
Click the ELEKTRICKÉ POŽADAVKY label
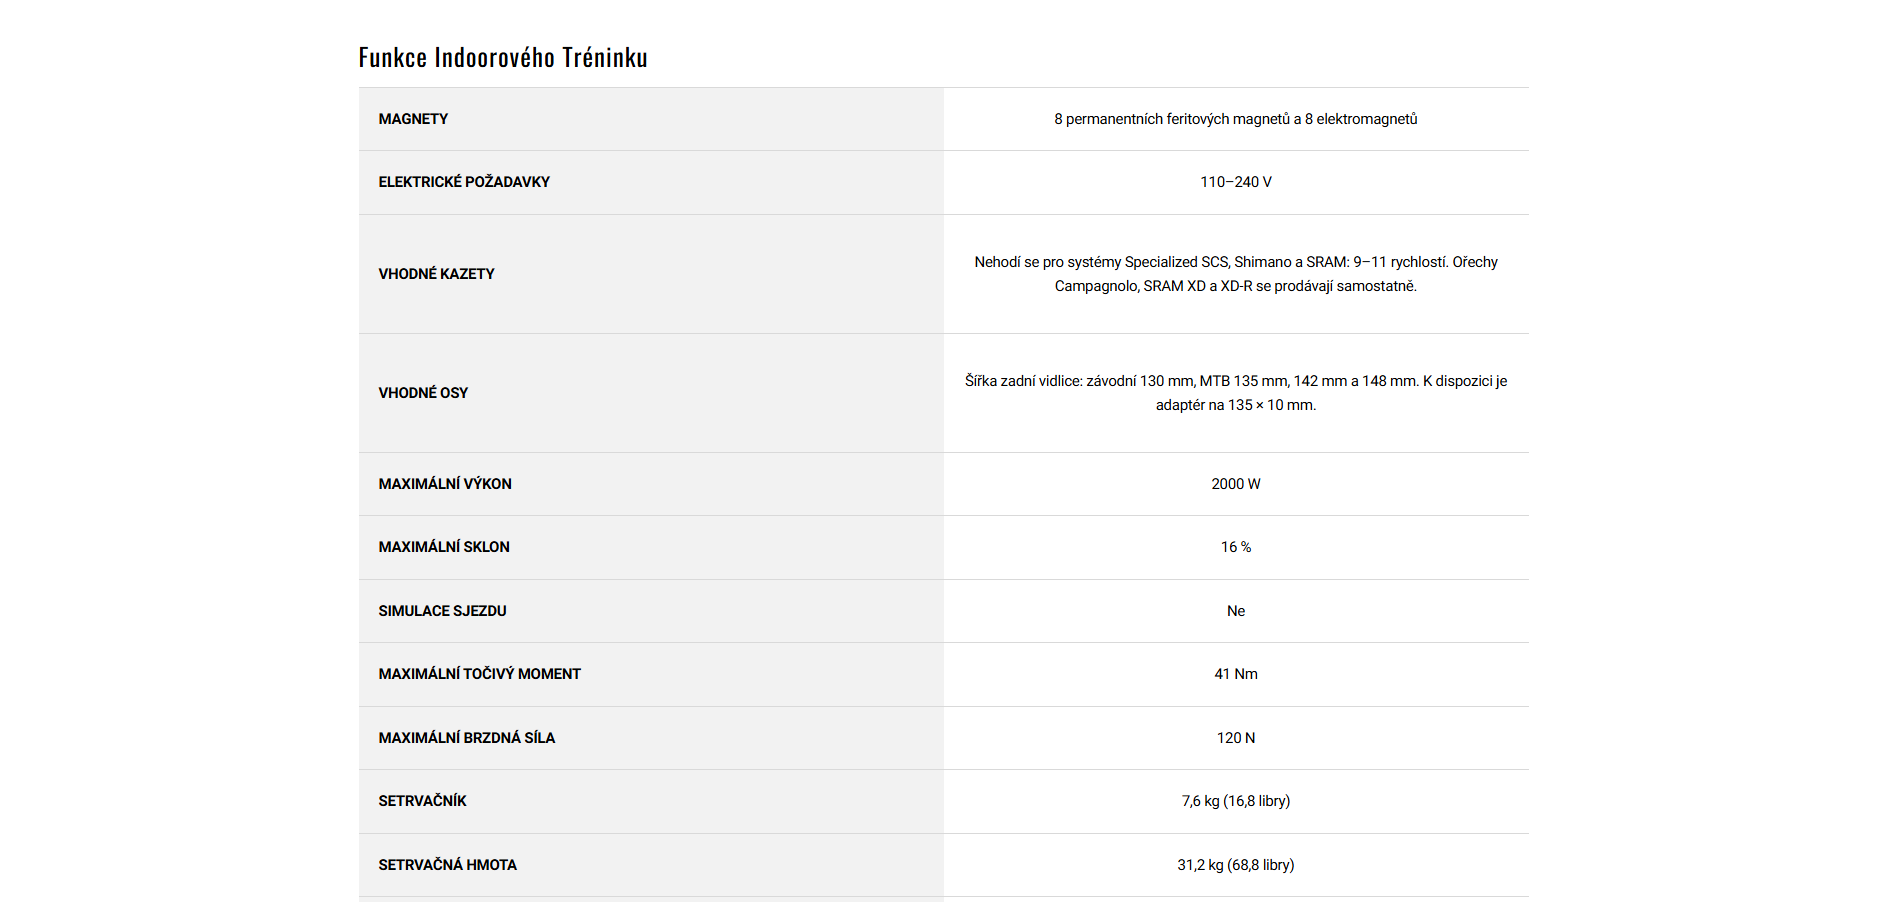click(464, 182)
